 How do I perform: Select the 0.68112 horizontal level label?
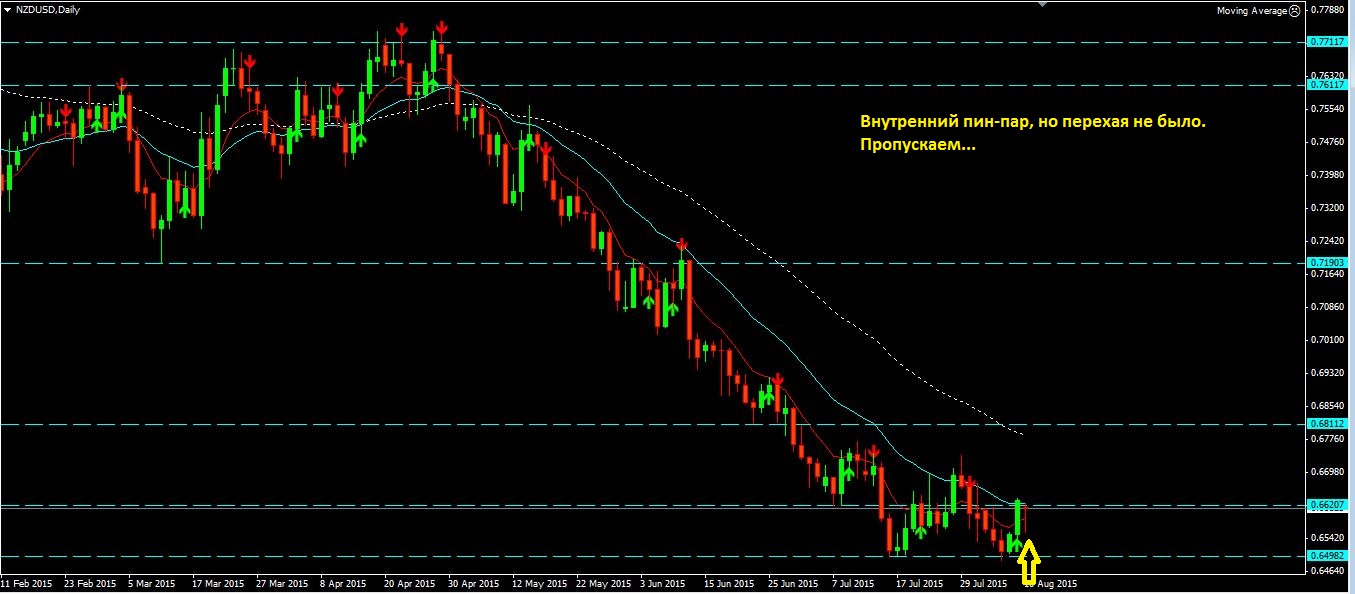click(1326, 424)
